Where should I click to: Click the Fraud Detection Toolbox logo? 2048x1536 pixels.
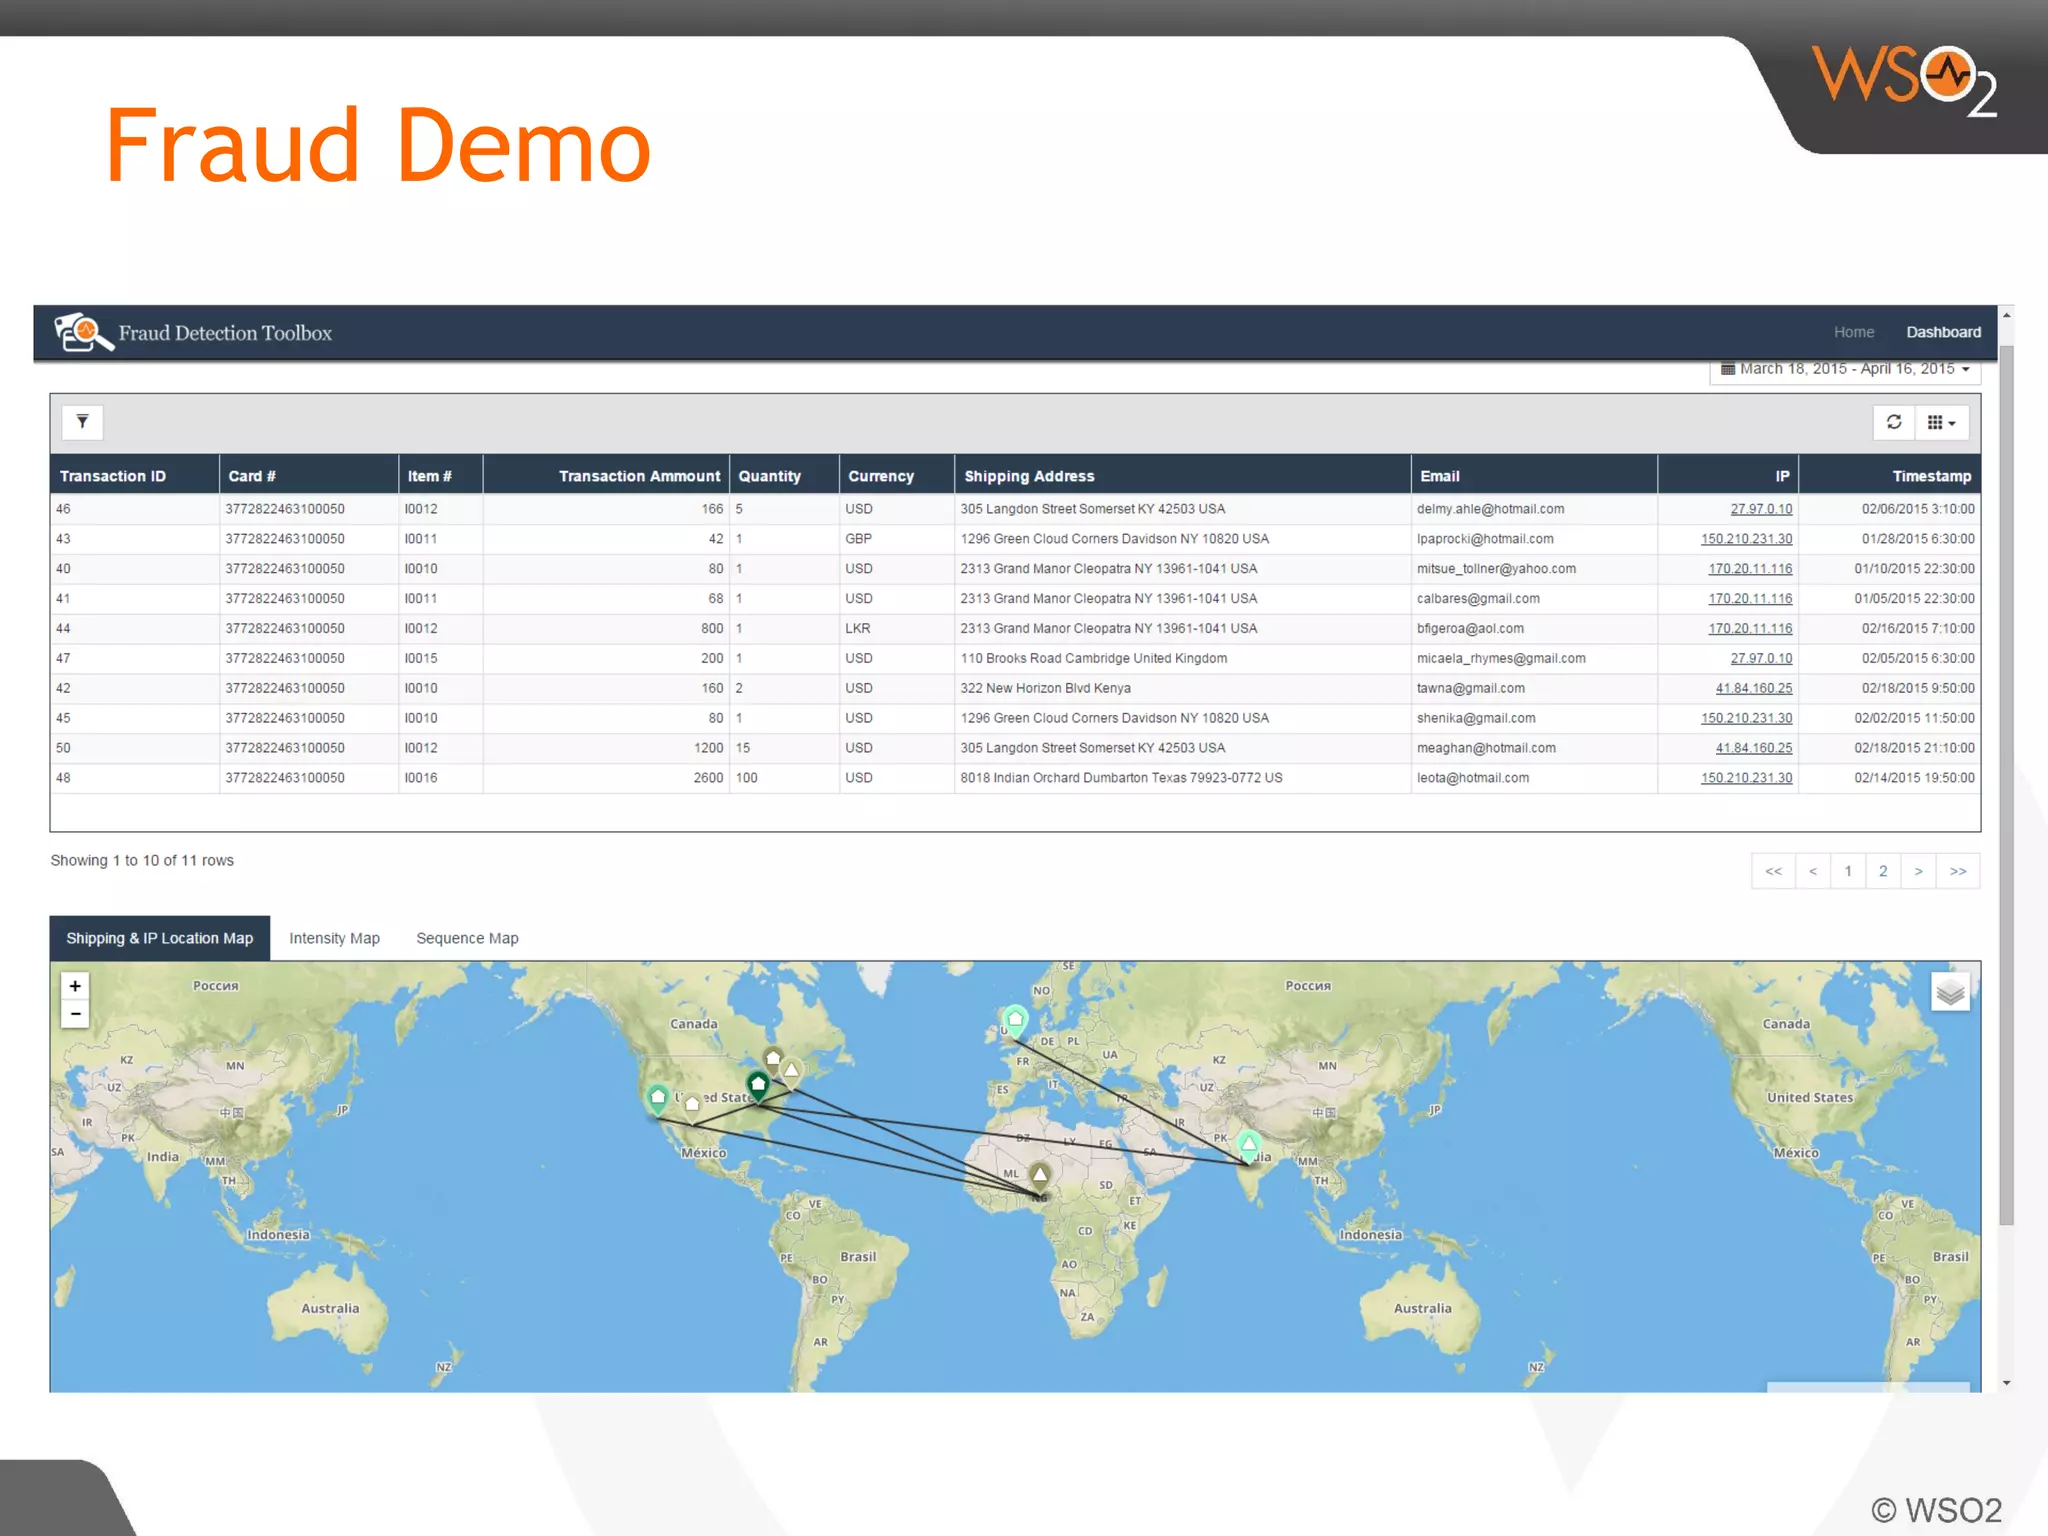pos(193,332)
